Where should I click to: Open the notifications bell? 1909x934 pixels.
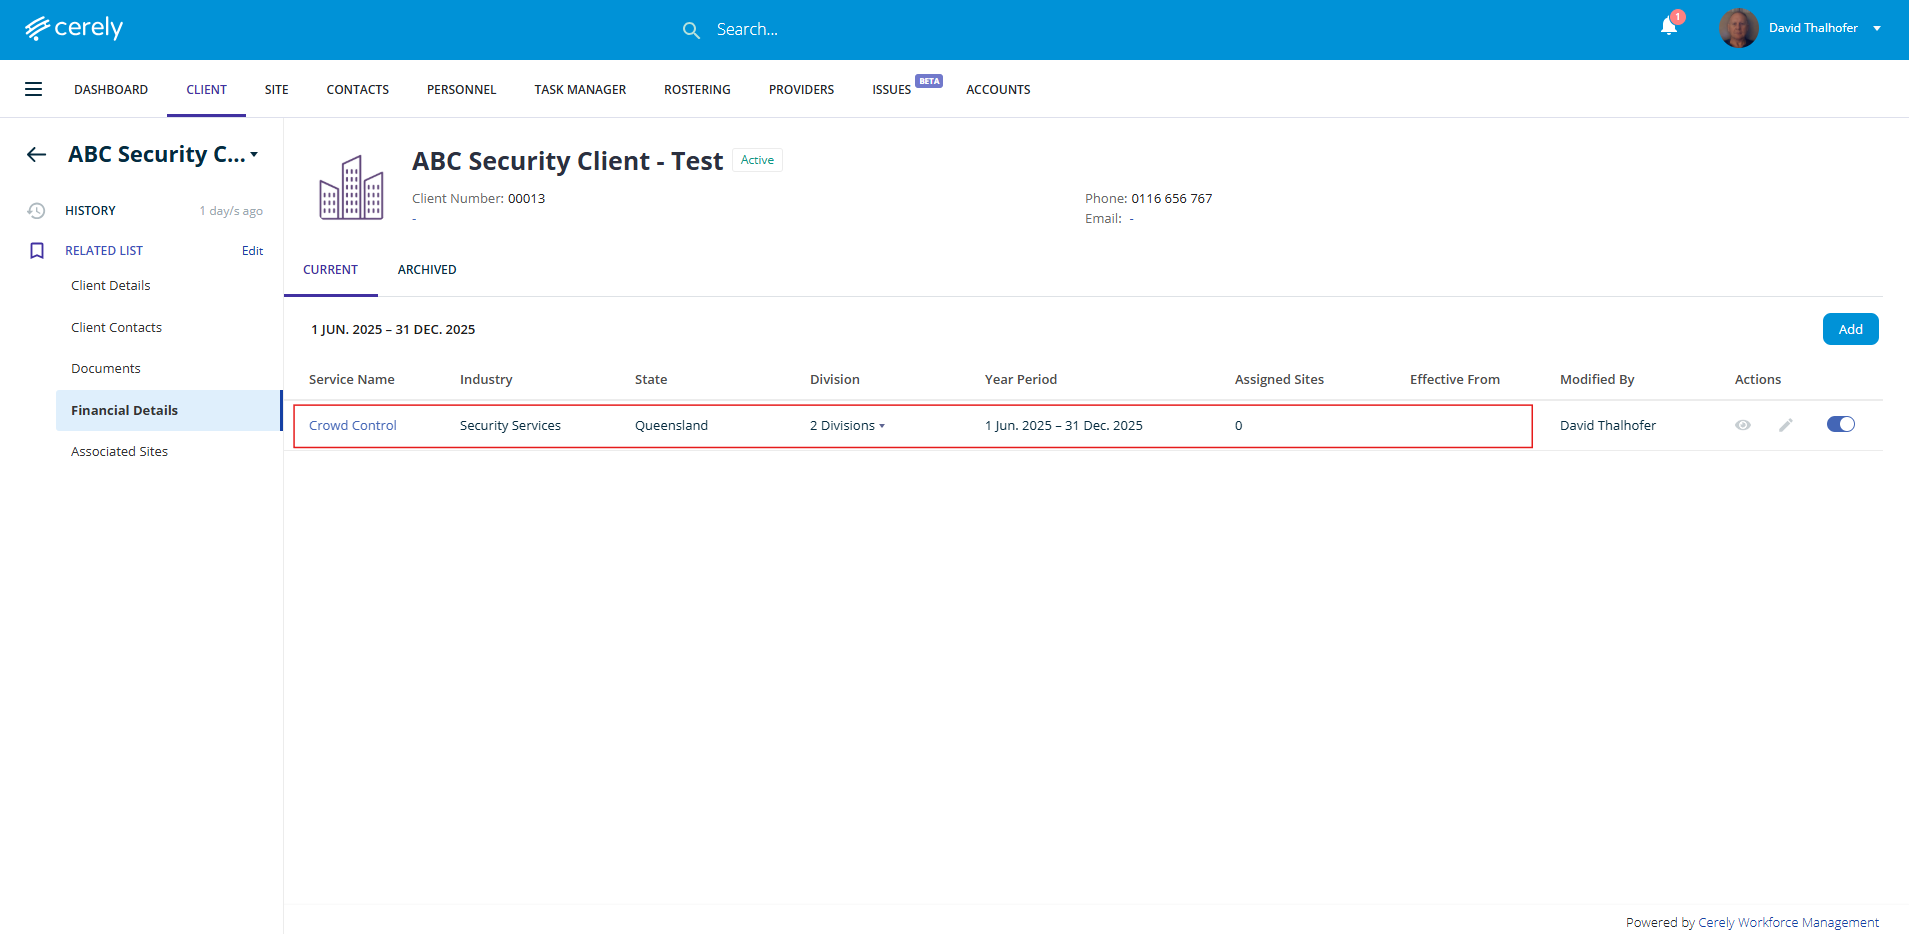click(1669, 26)
